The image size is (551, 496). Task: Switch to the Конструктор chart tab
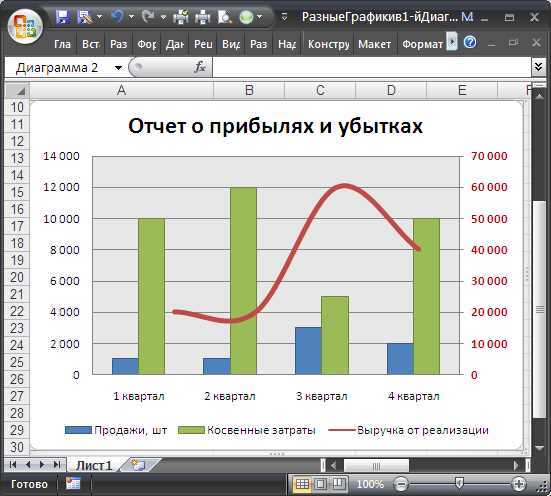(329, 44)
